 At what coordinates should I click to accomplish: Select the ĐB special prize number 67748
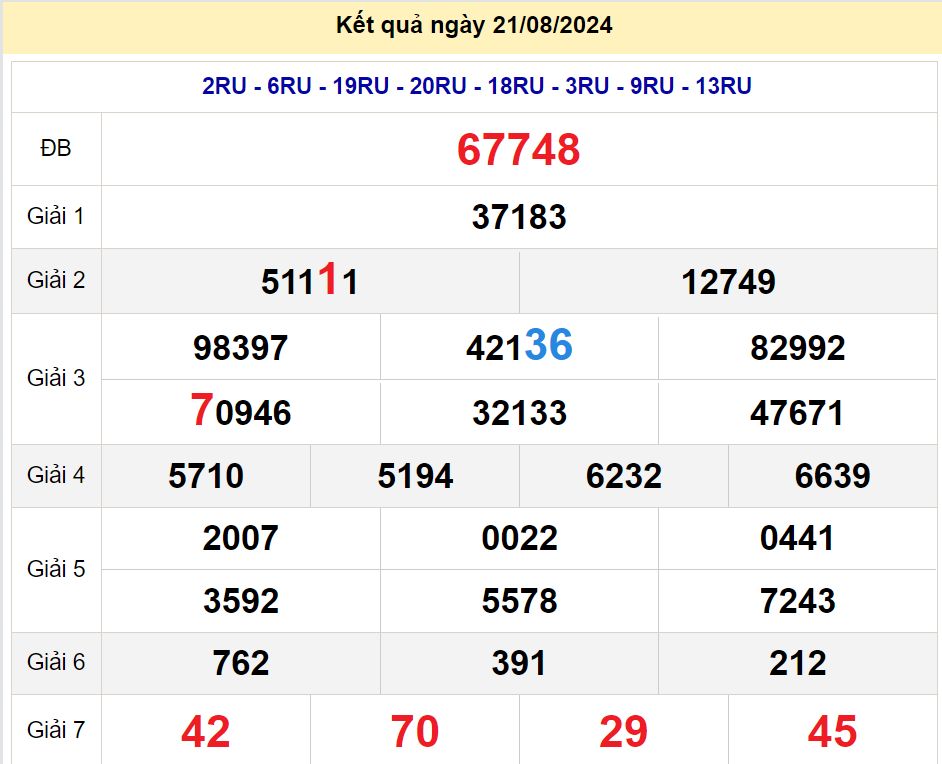(518, 150)
